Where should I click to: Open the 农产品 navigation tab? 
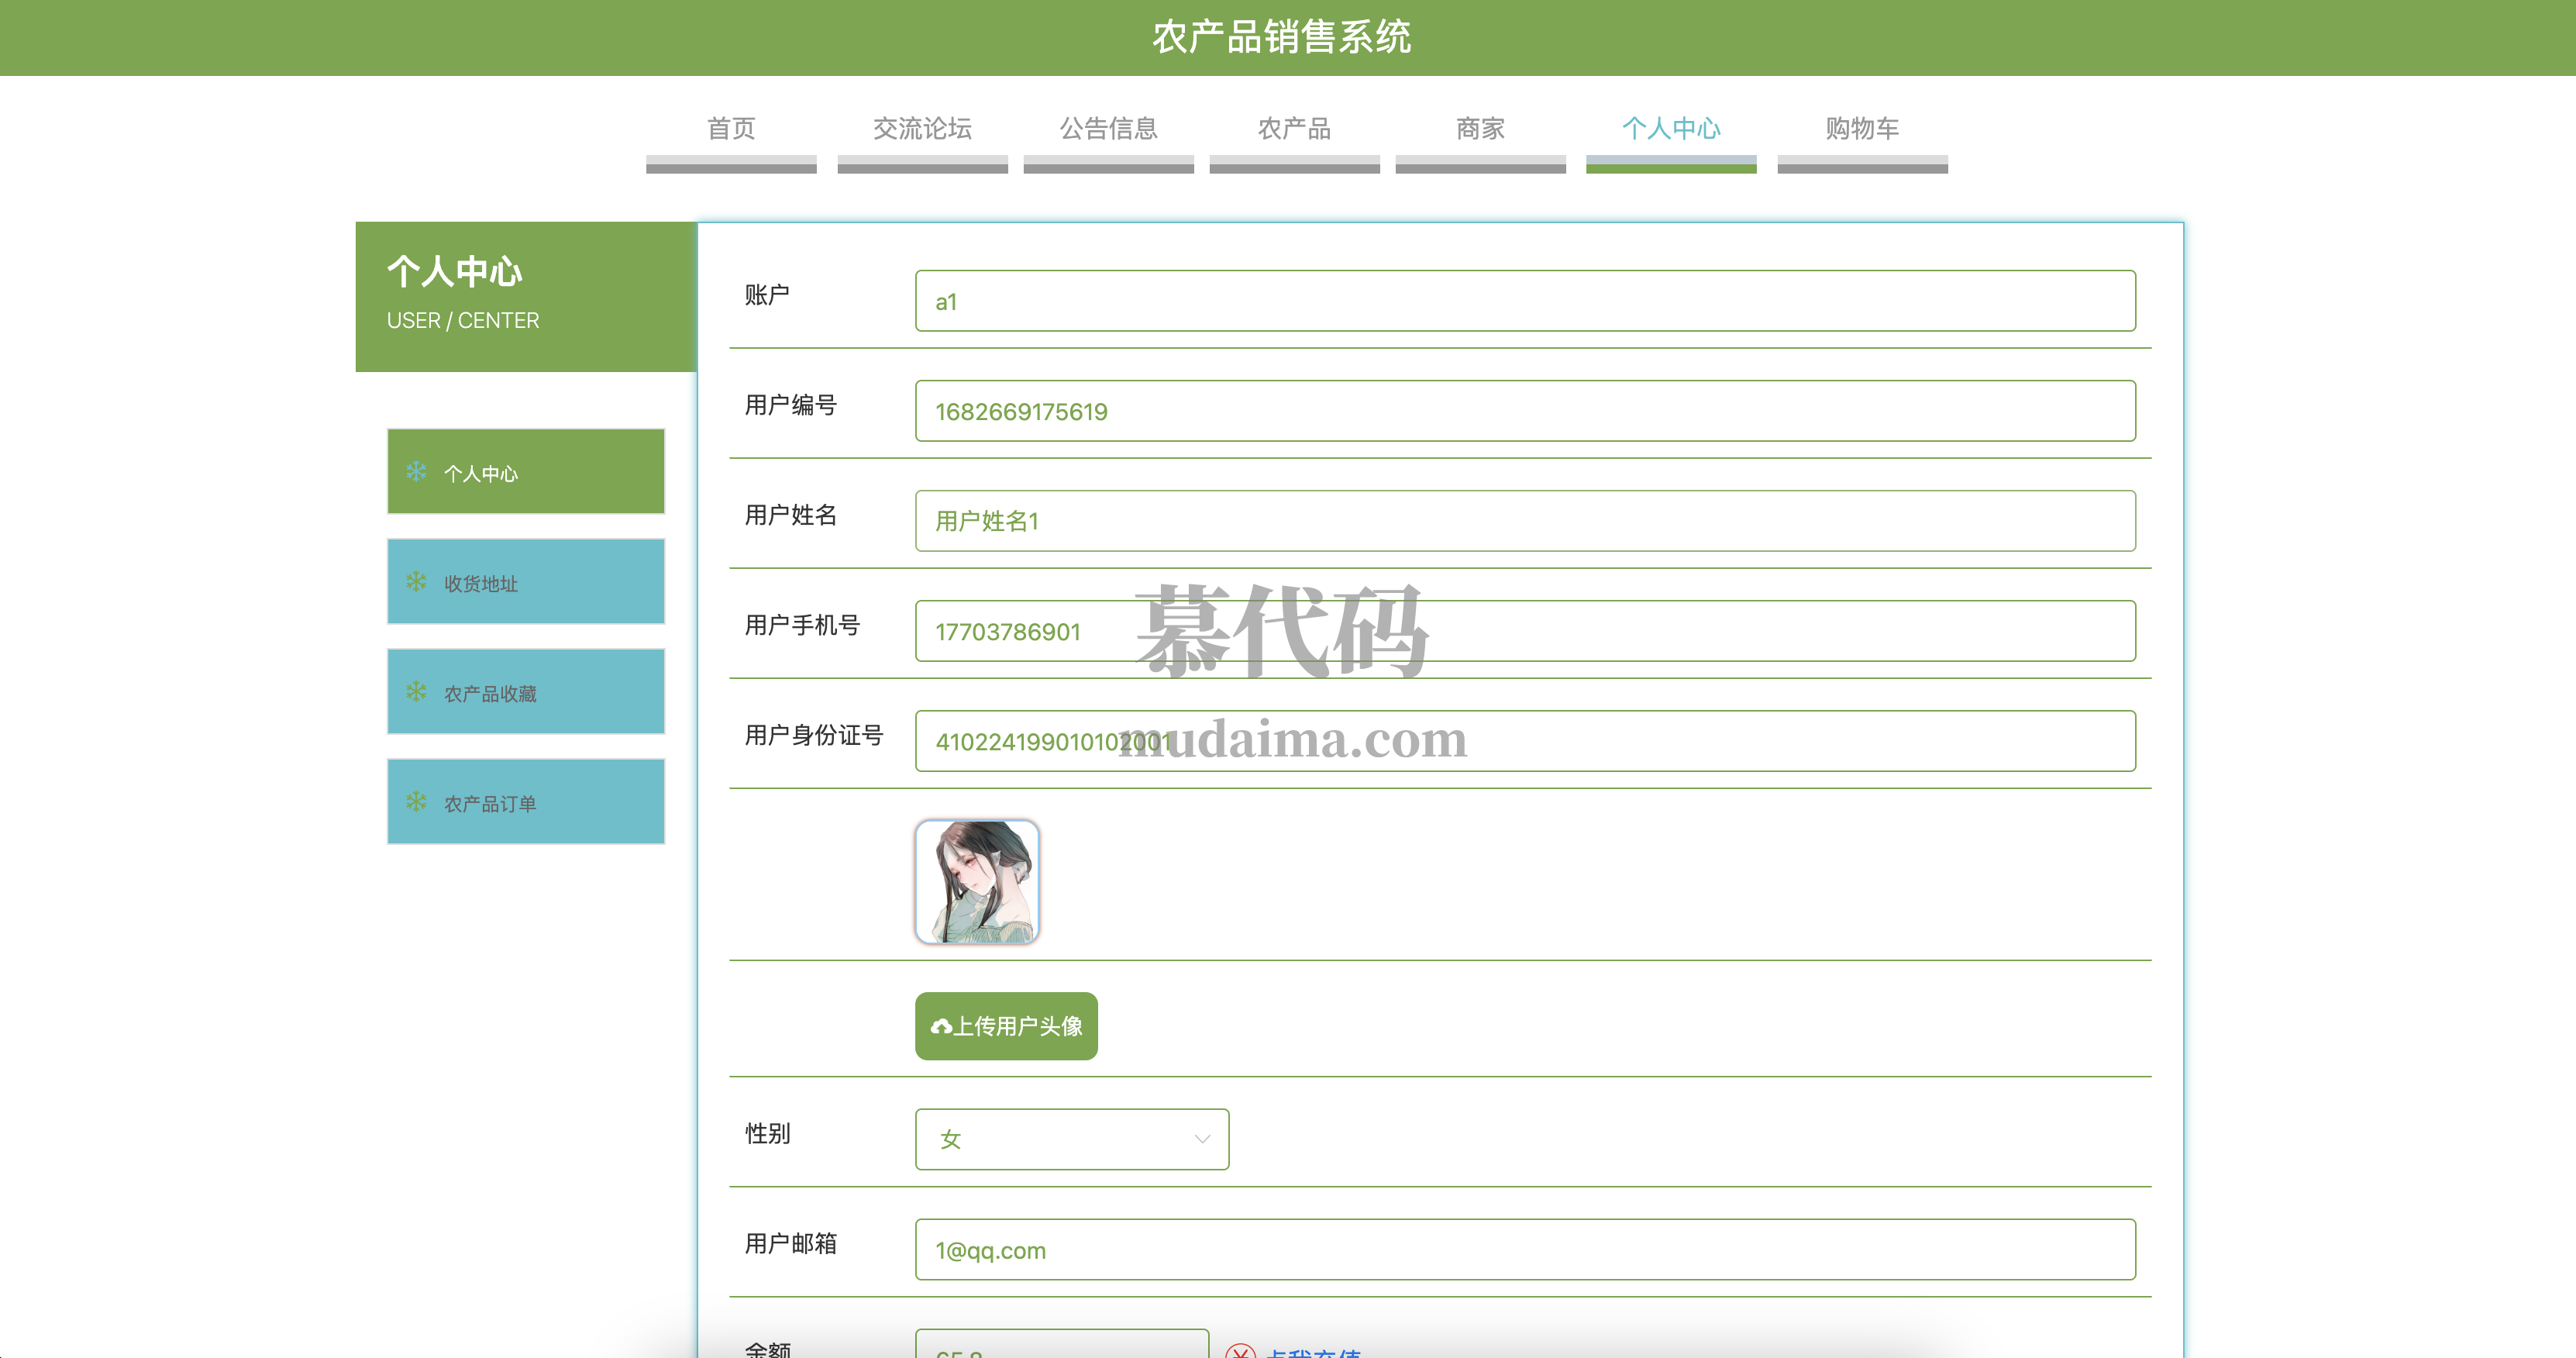point(1294,129)
